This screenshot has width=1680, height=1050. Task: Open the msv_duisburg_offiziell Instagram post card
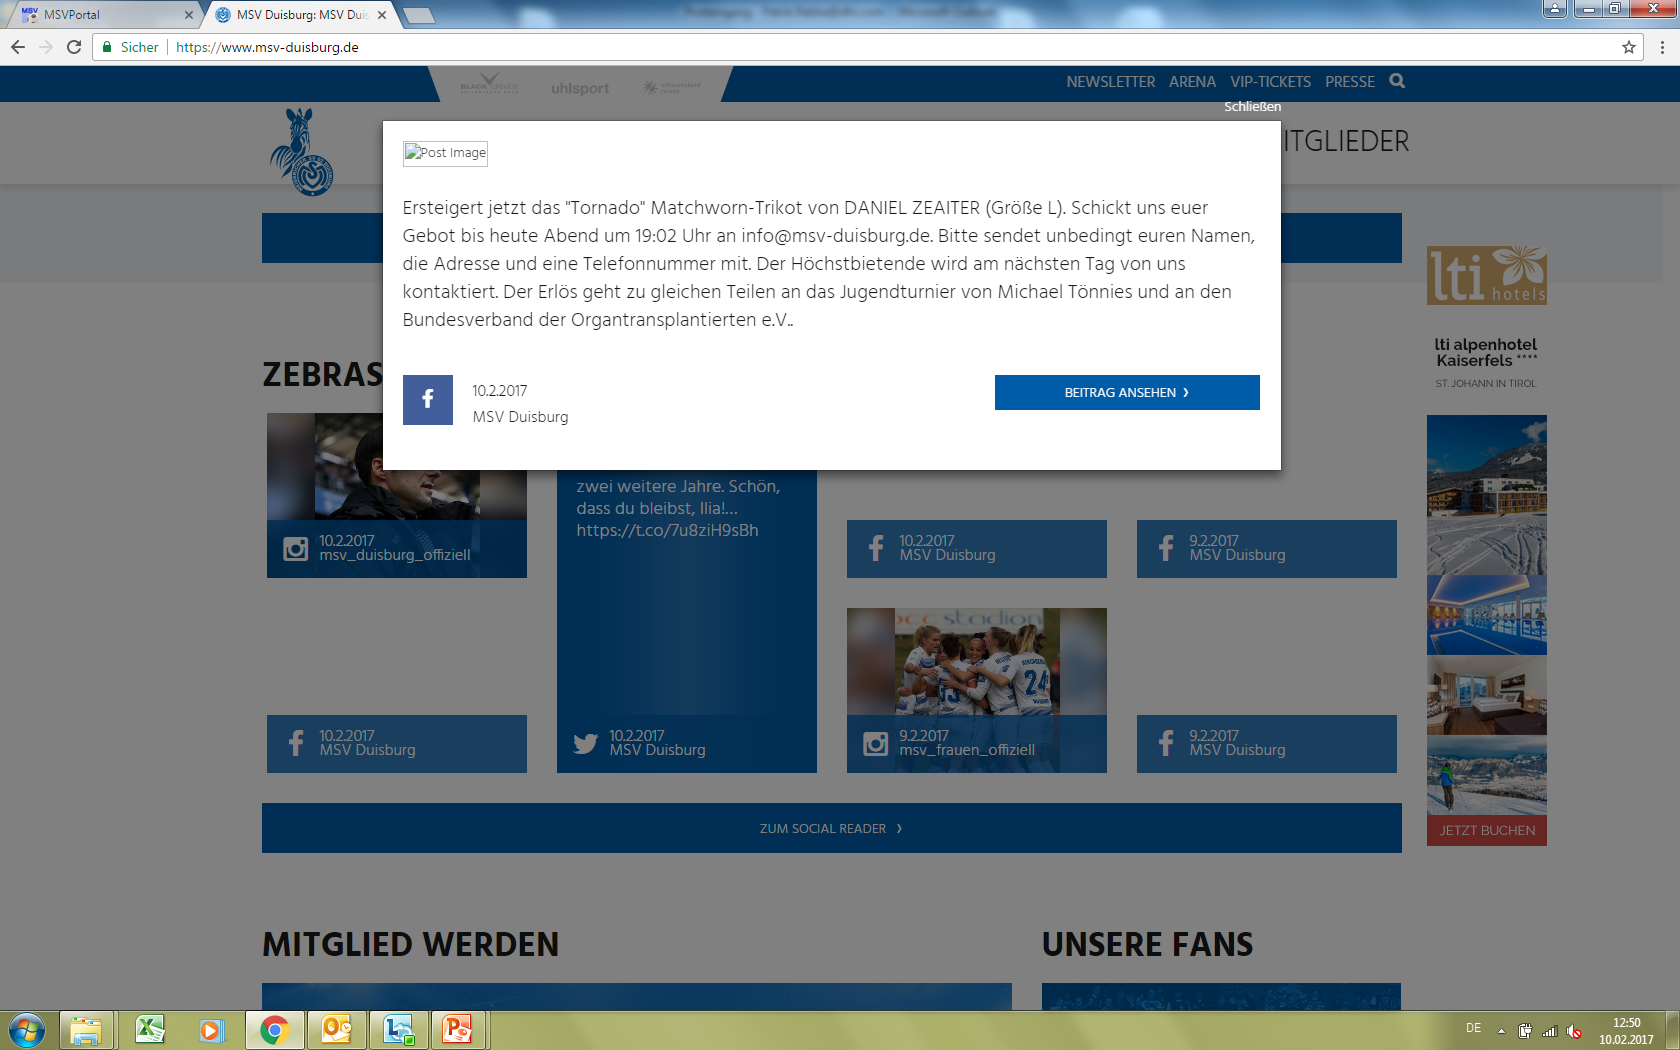coord(397,495)
